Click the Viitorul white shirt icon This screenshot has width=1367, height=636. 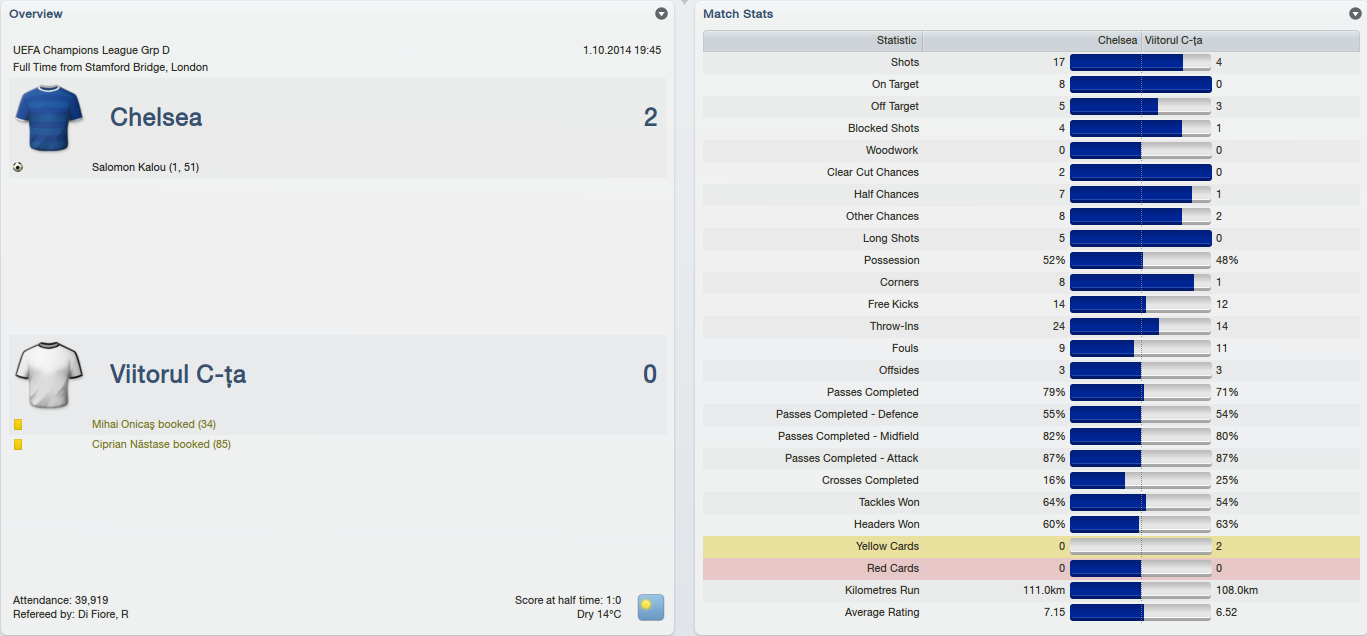coord(48,375)
